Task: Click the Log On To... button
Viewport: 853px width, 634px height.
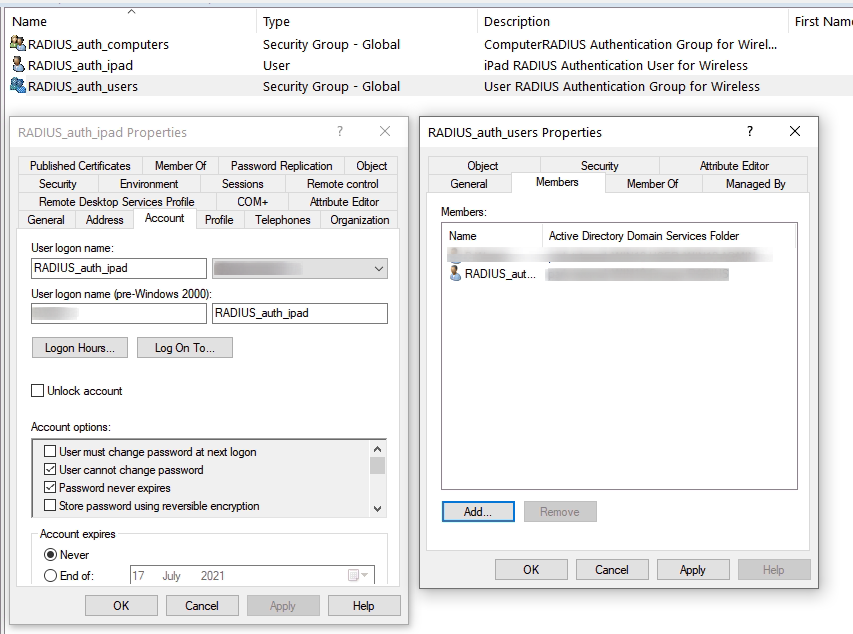Action: pos(185,348)
